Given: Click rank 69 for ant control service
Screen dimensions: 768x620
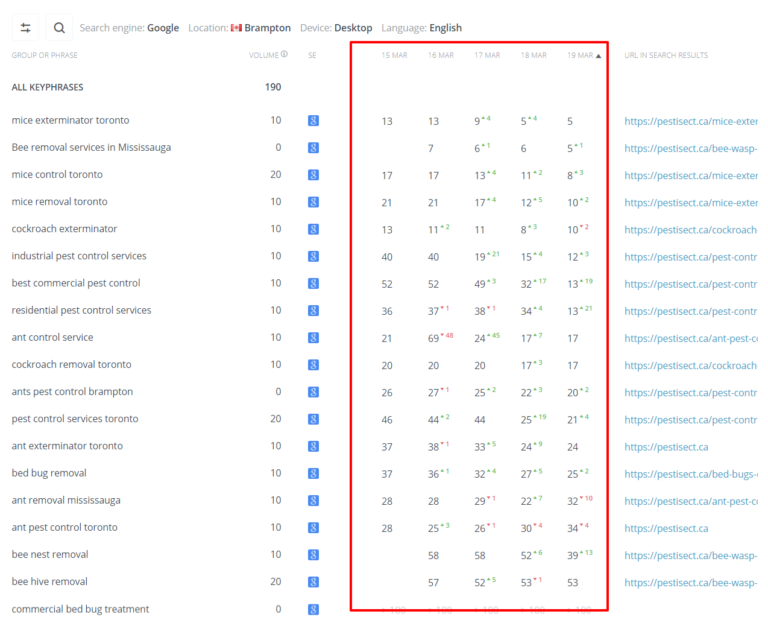Looking at the screenshot, I should [x=433, y=338].
